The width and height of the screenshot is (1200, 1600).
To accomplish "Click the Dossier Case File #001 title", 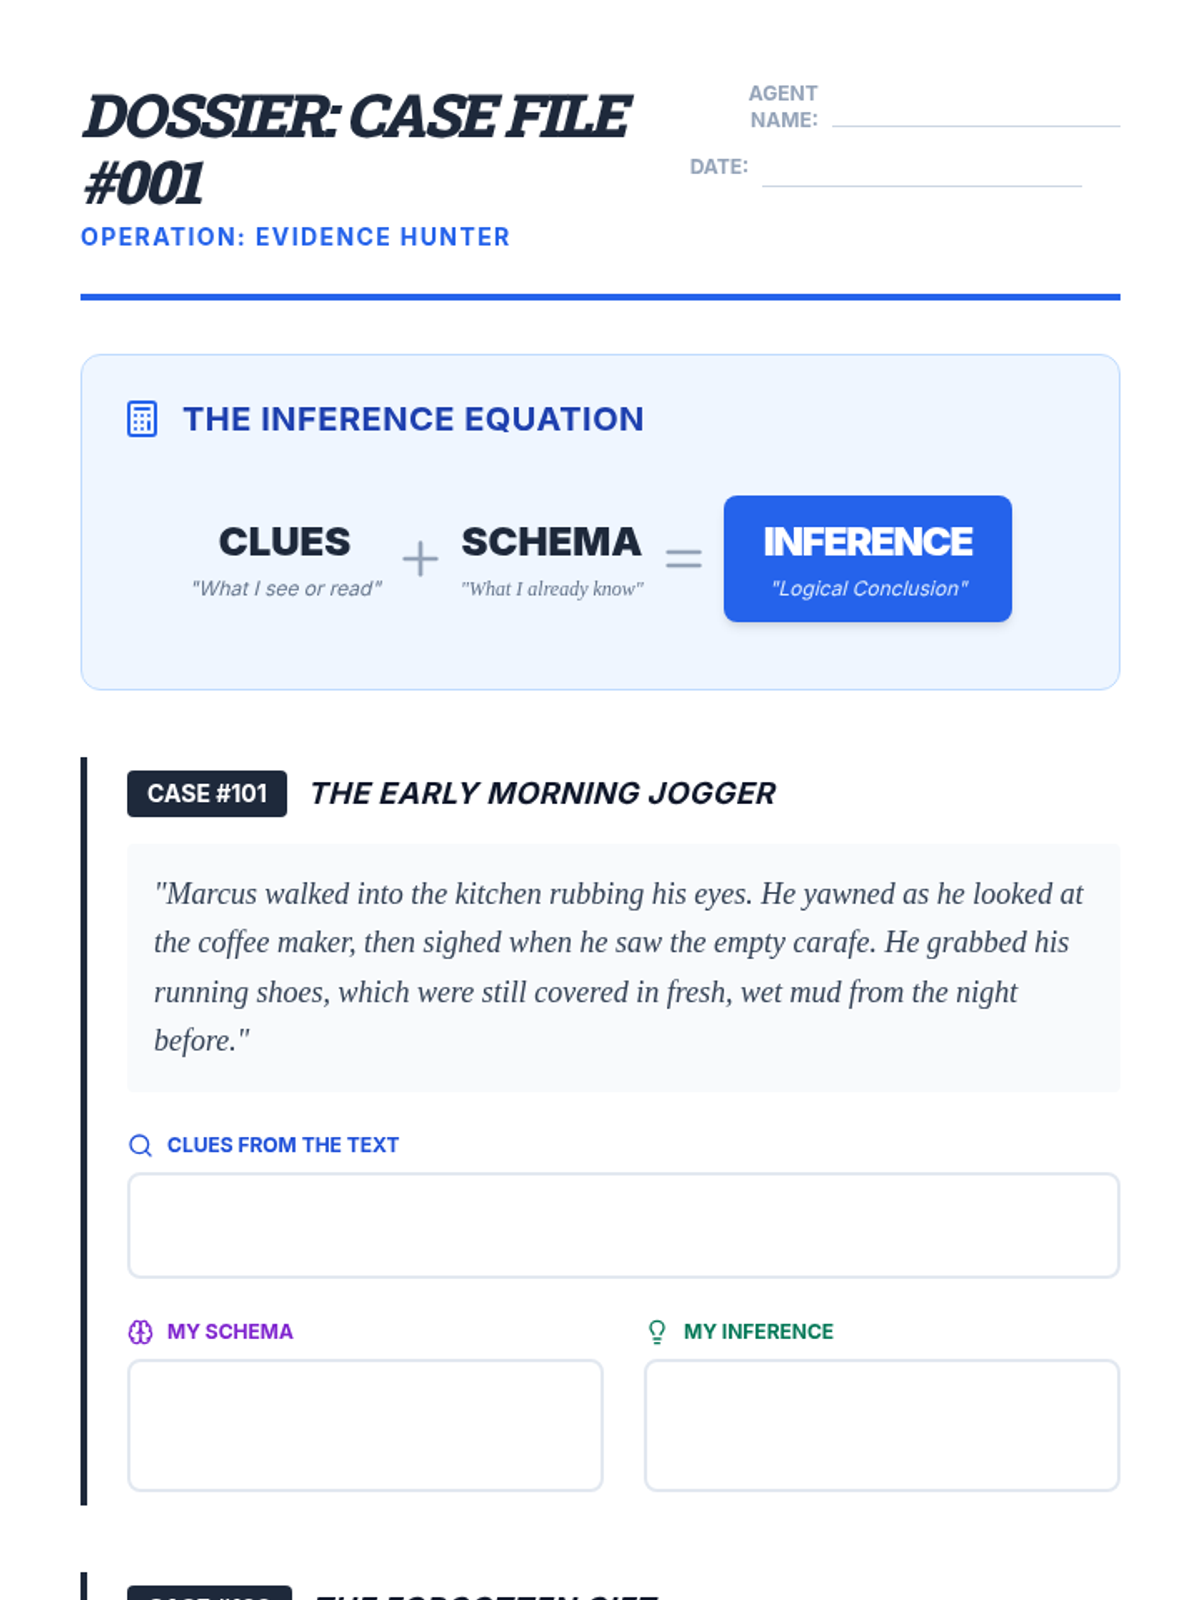I will [356, 150].
